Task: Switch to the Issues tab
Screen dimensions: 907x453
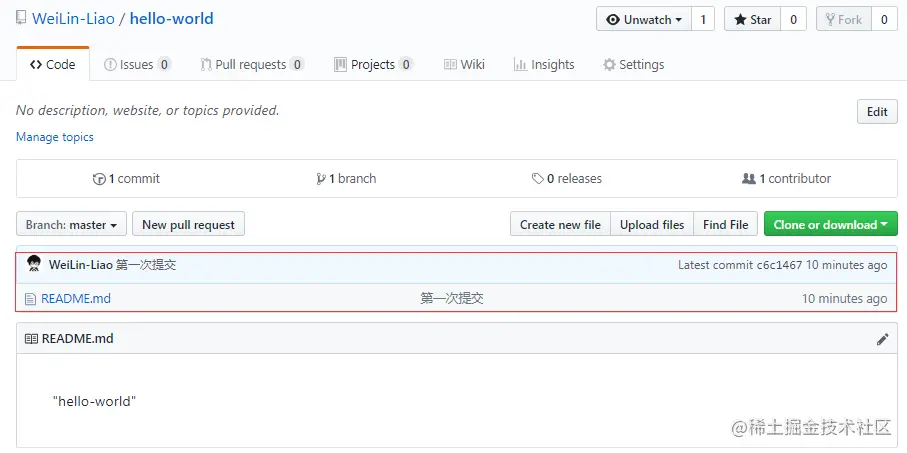Action: coord(137,64)
